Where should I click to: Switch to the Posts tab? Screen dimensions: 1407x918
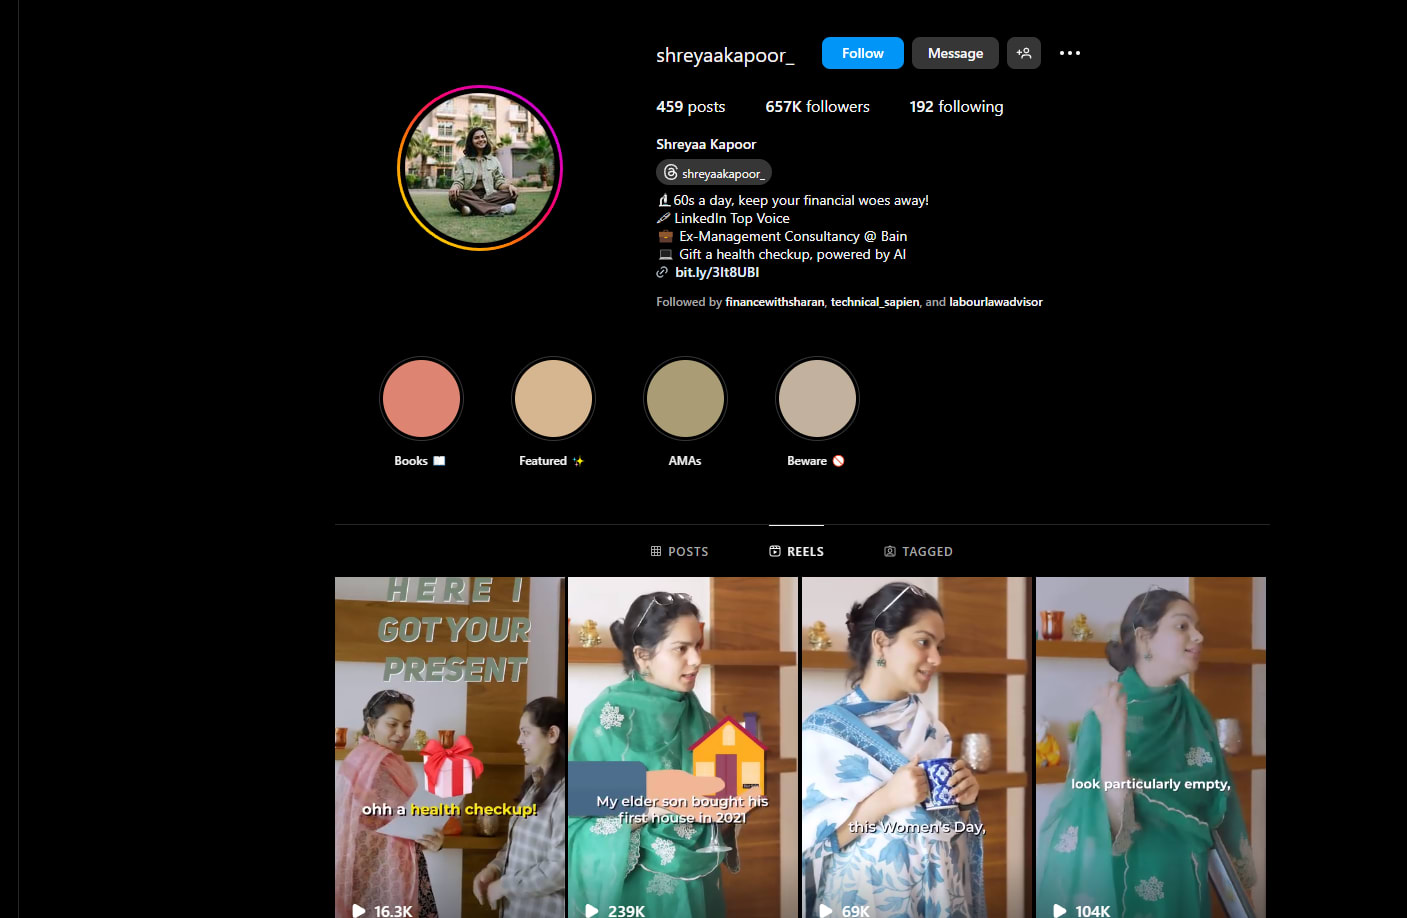[x=679, y=551]
